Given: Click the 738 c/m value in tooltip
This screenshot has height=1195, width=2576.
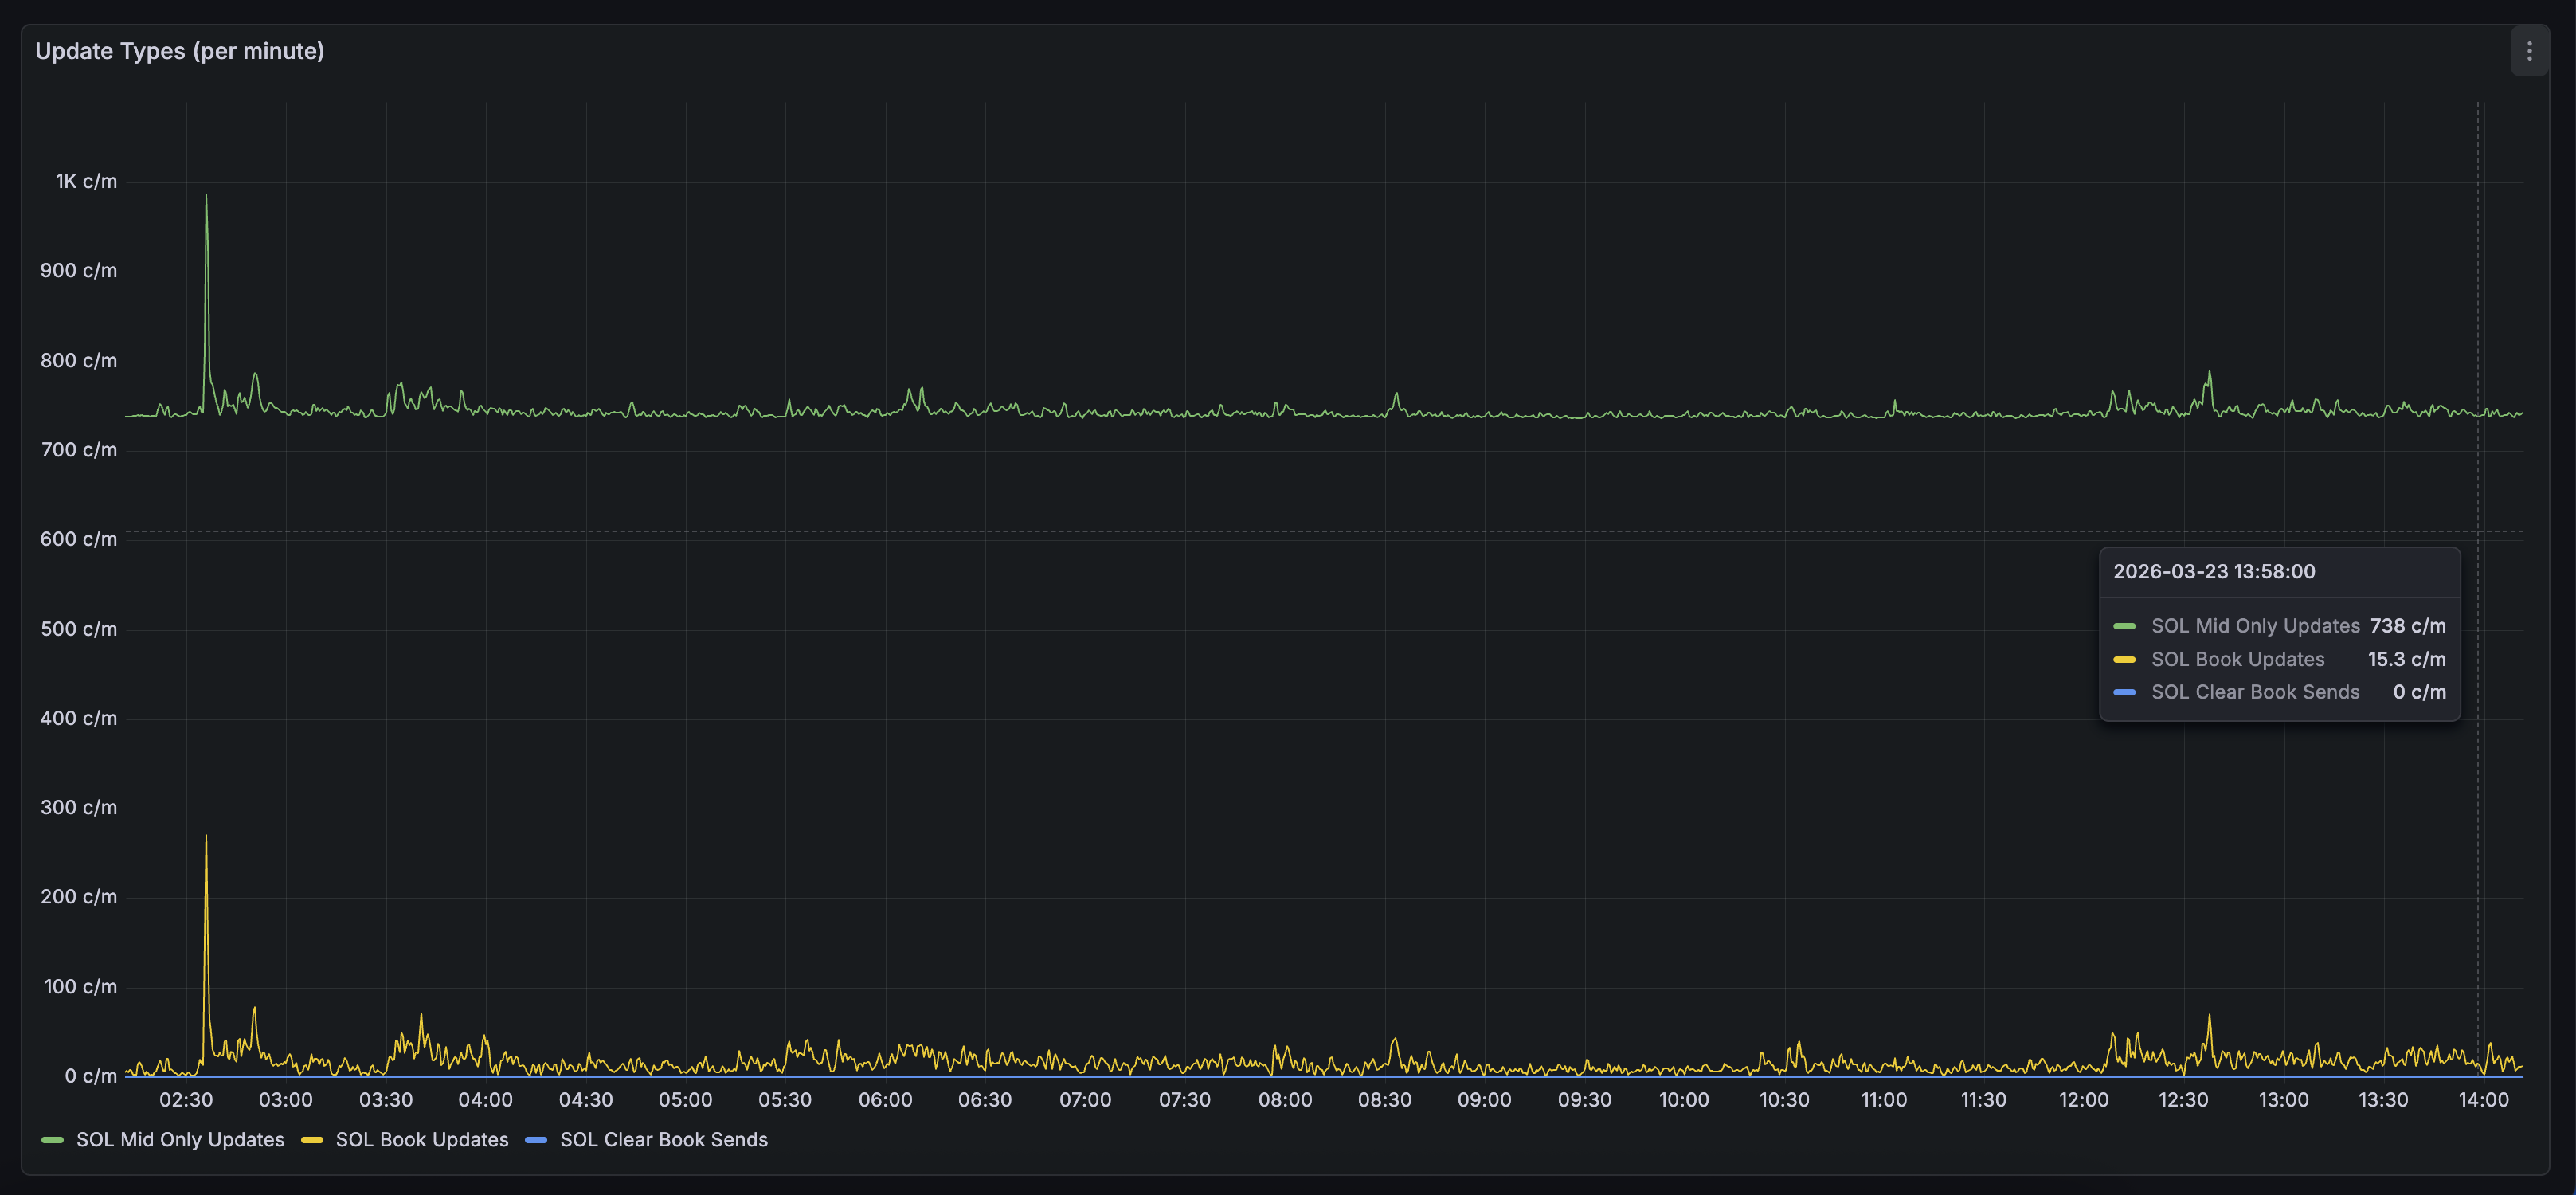Looking at the screenshot, I should (x=2408, y=626).
